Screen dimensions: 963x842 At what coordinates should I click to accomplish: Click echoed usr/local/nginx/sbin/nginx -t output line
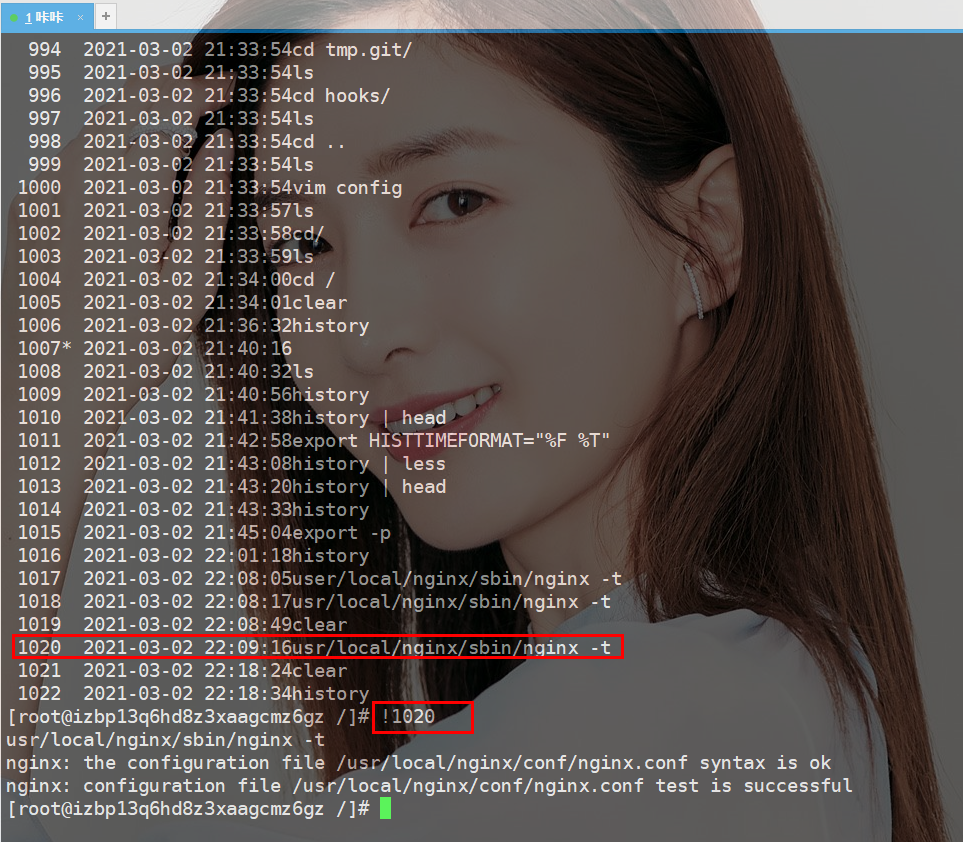point(165,740)
